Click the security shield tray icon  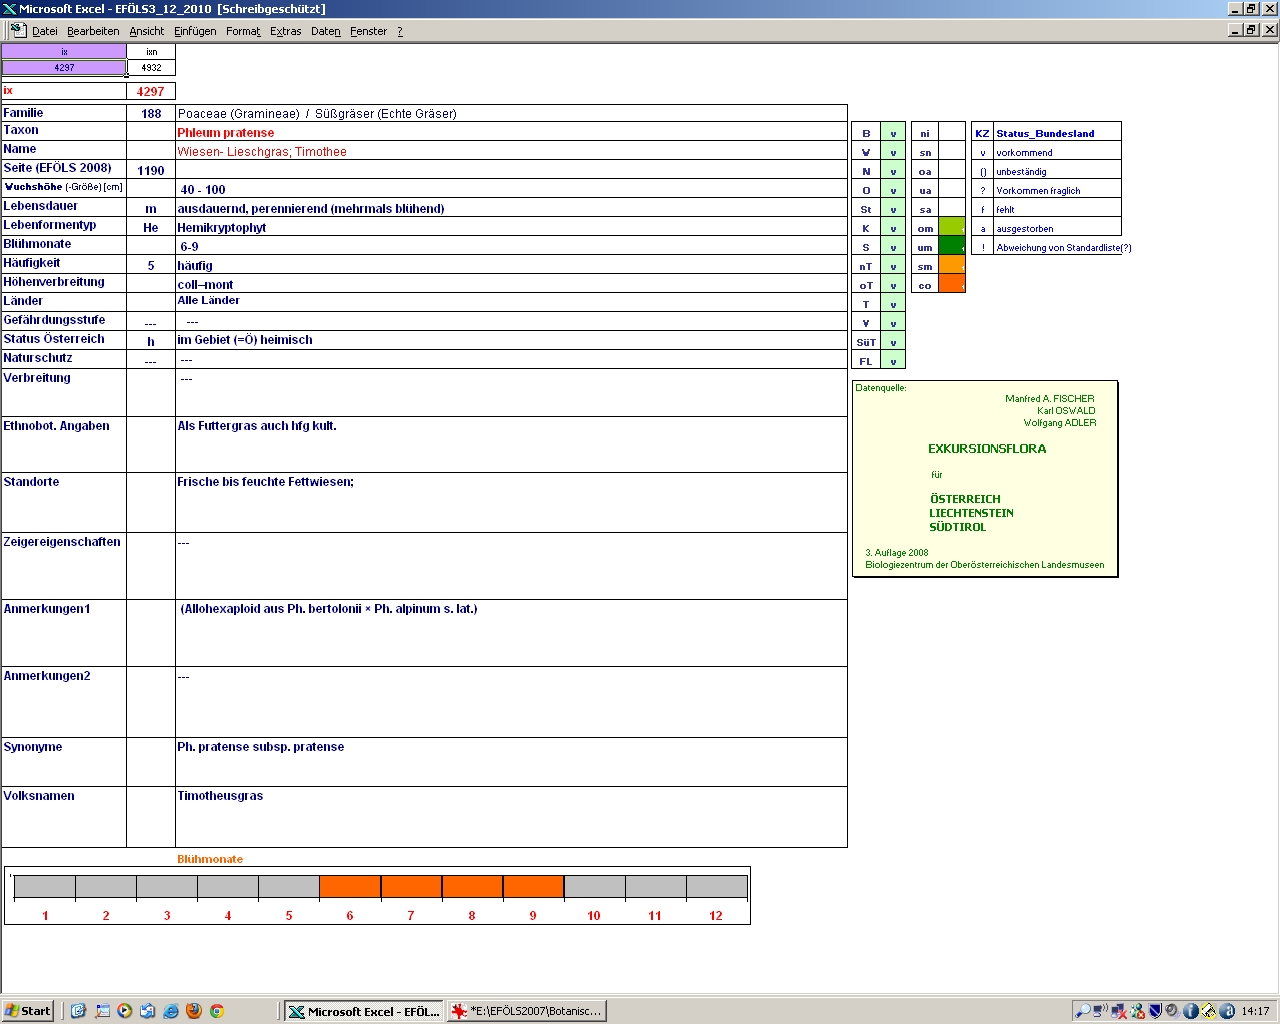point(1155,1011)
